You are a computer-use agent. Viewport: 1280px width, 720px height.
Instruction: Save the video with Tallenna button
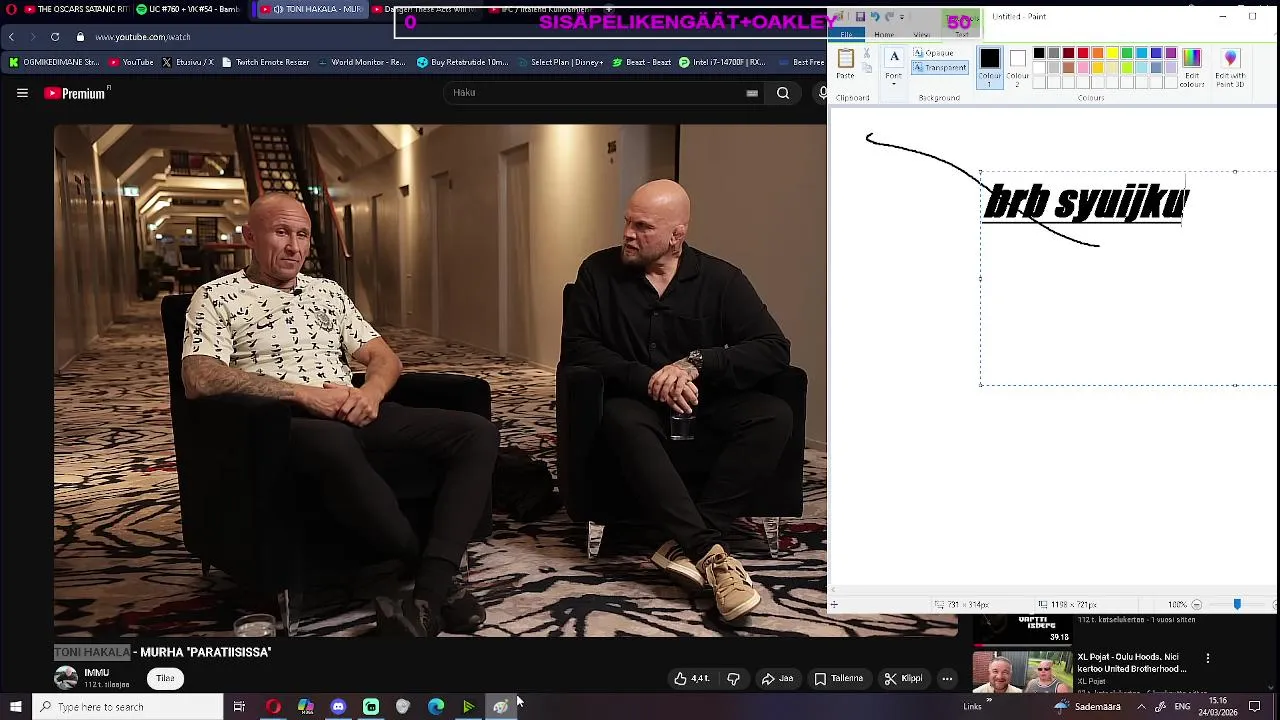click(838, 678)
